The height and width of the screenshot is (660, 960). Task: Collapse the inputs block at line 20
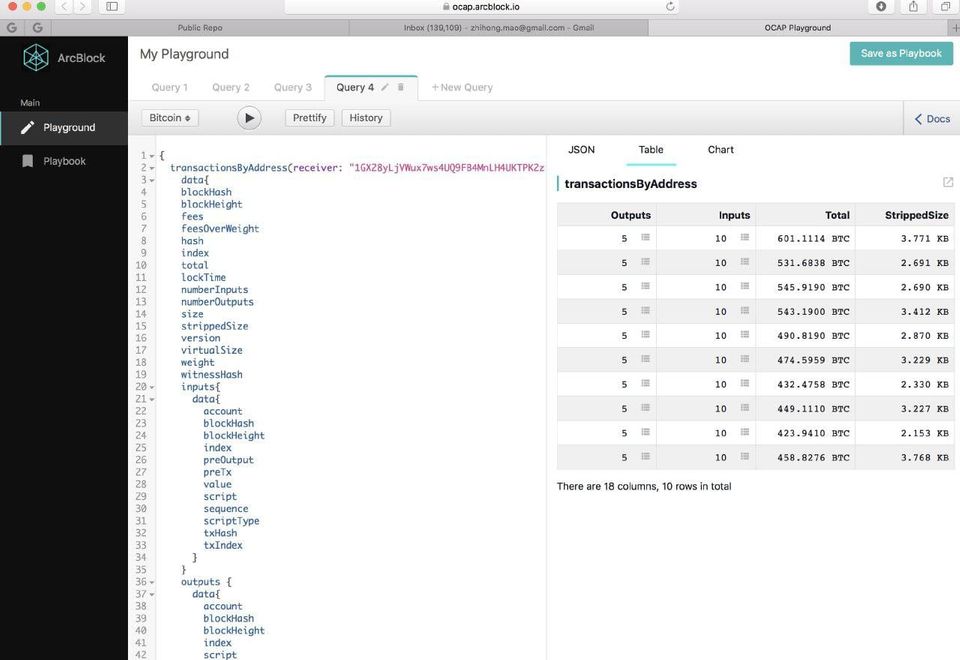(x=152, y=387)
